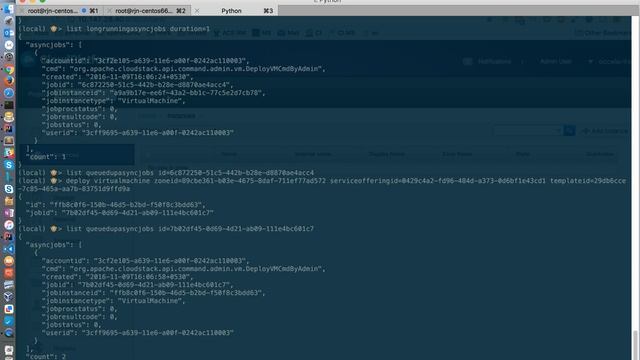Open Finder from the dock
This screenshot has height=360, width=640.
click(9, 9)
